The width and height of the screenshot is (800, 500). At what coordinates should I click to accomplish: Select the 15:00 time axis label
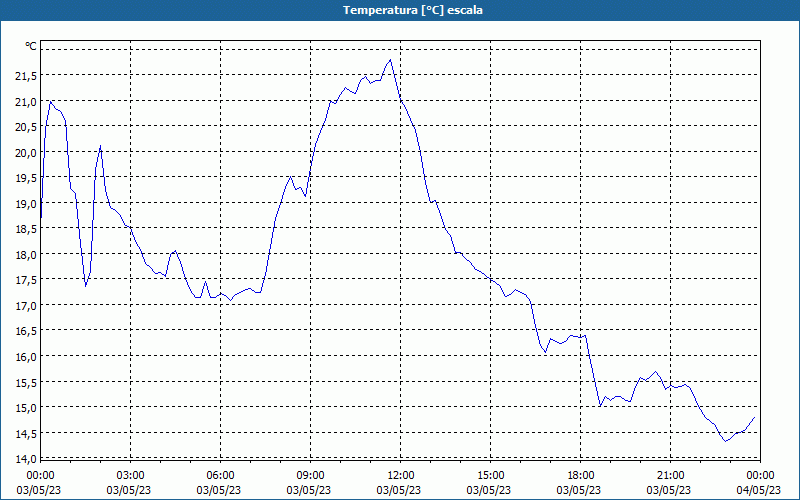coord(490,476)
